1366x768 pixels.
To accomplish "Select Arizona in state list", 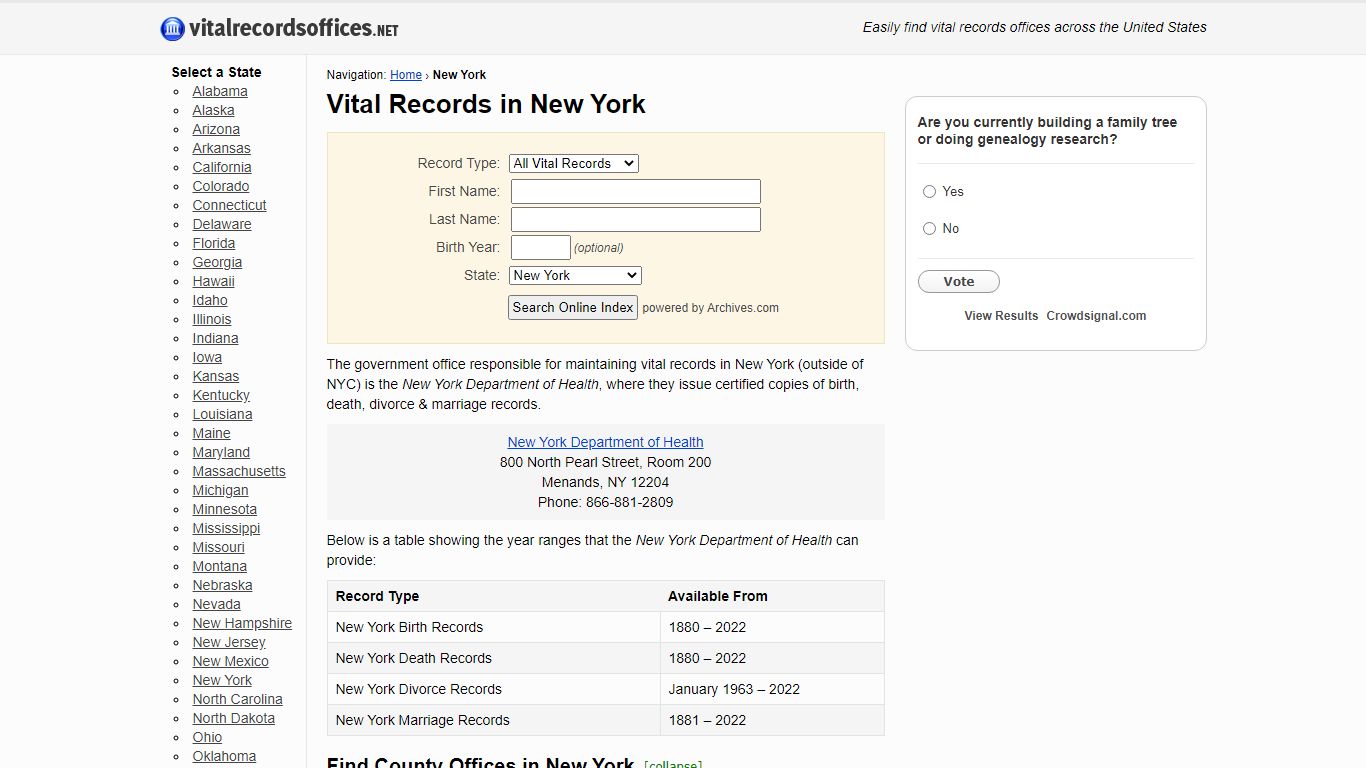I will (x=216, y=129).
